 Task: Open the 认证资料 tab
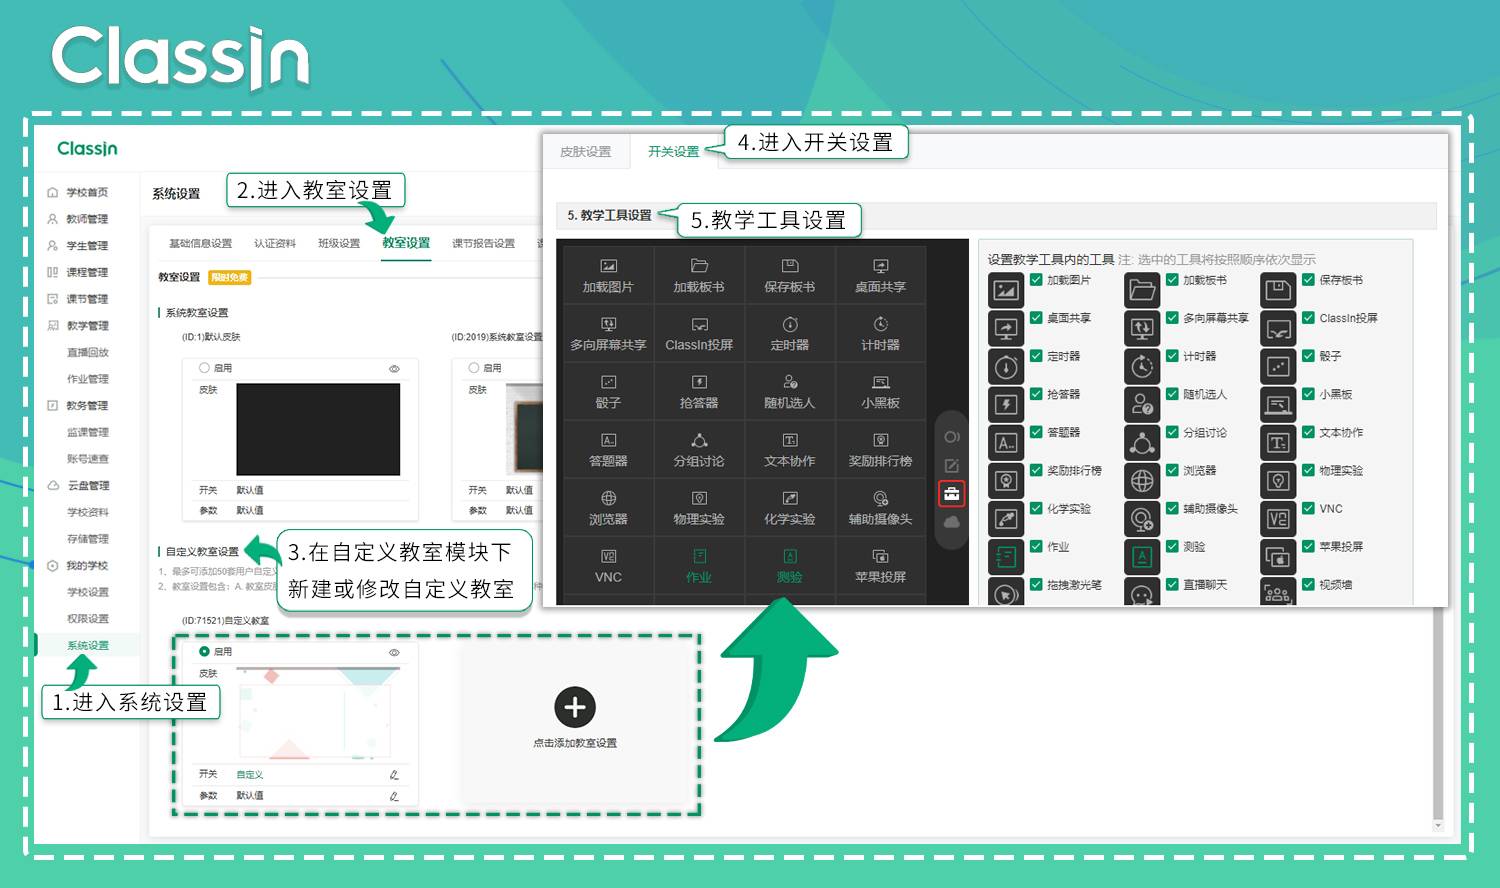click(275, 243)
